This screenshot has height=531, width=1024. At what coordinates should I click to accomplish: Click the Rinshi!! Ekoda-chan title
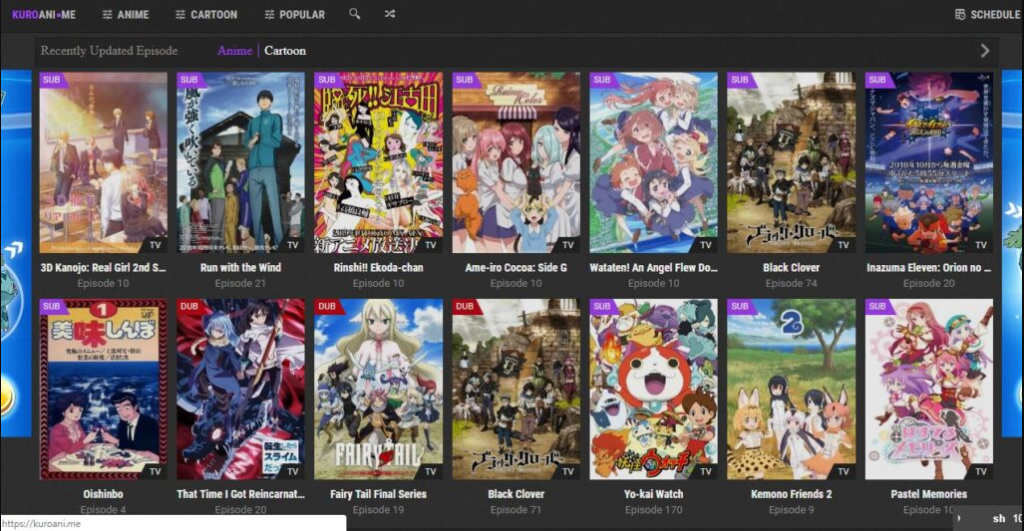click(x=378, y=267)
